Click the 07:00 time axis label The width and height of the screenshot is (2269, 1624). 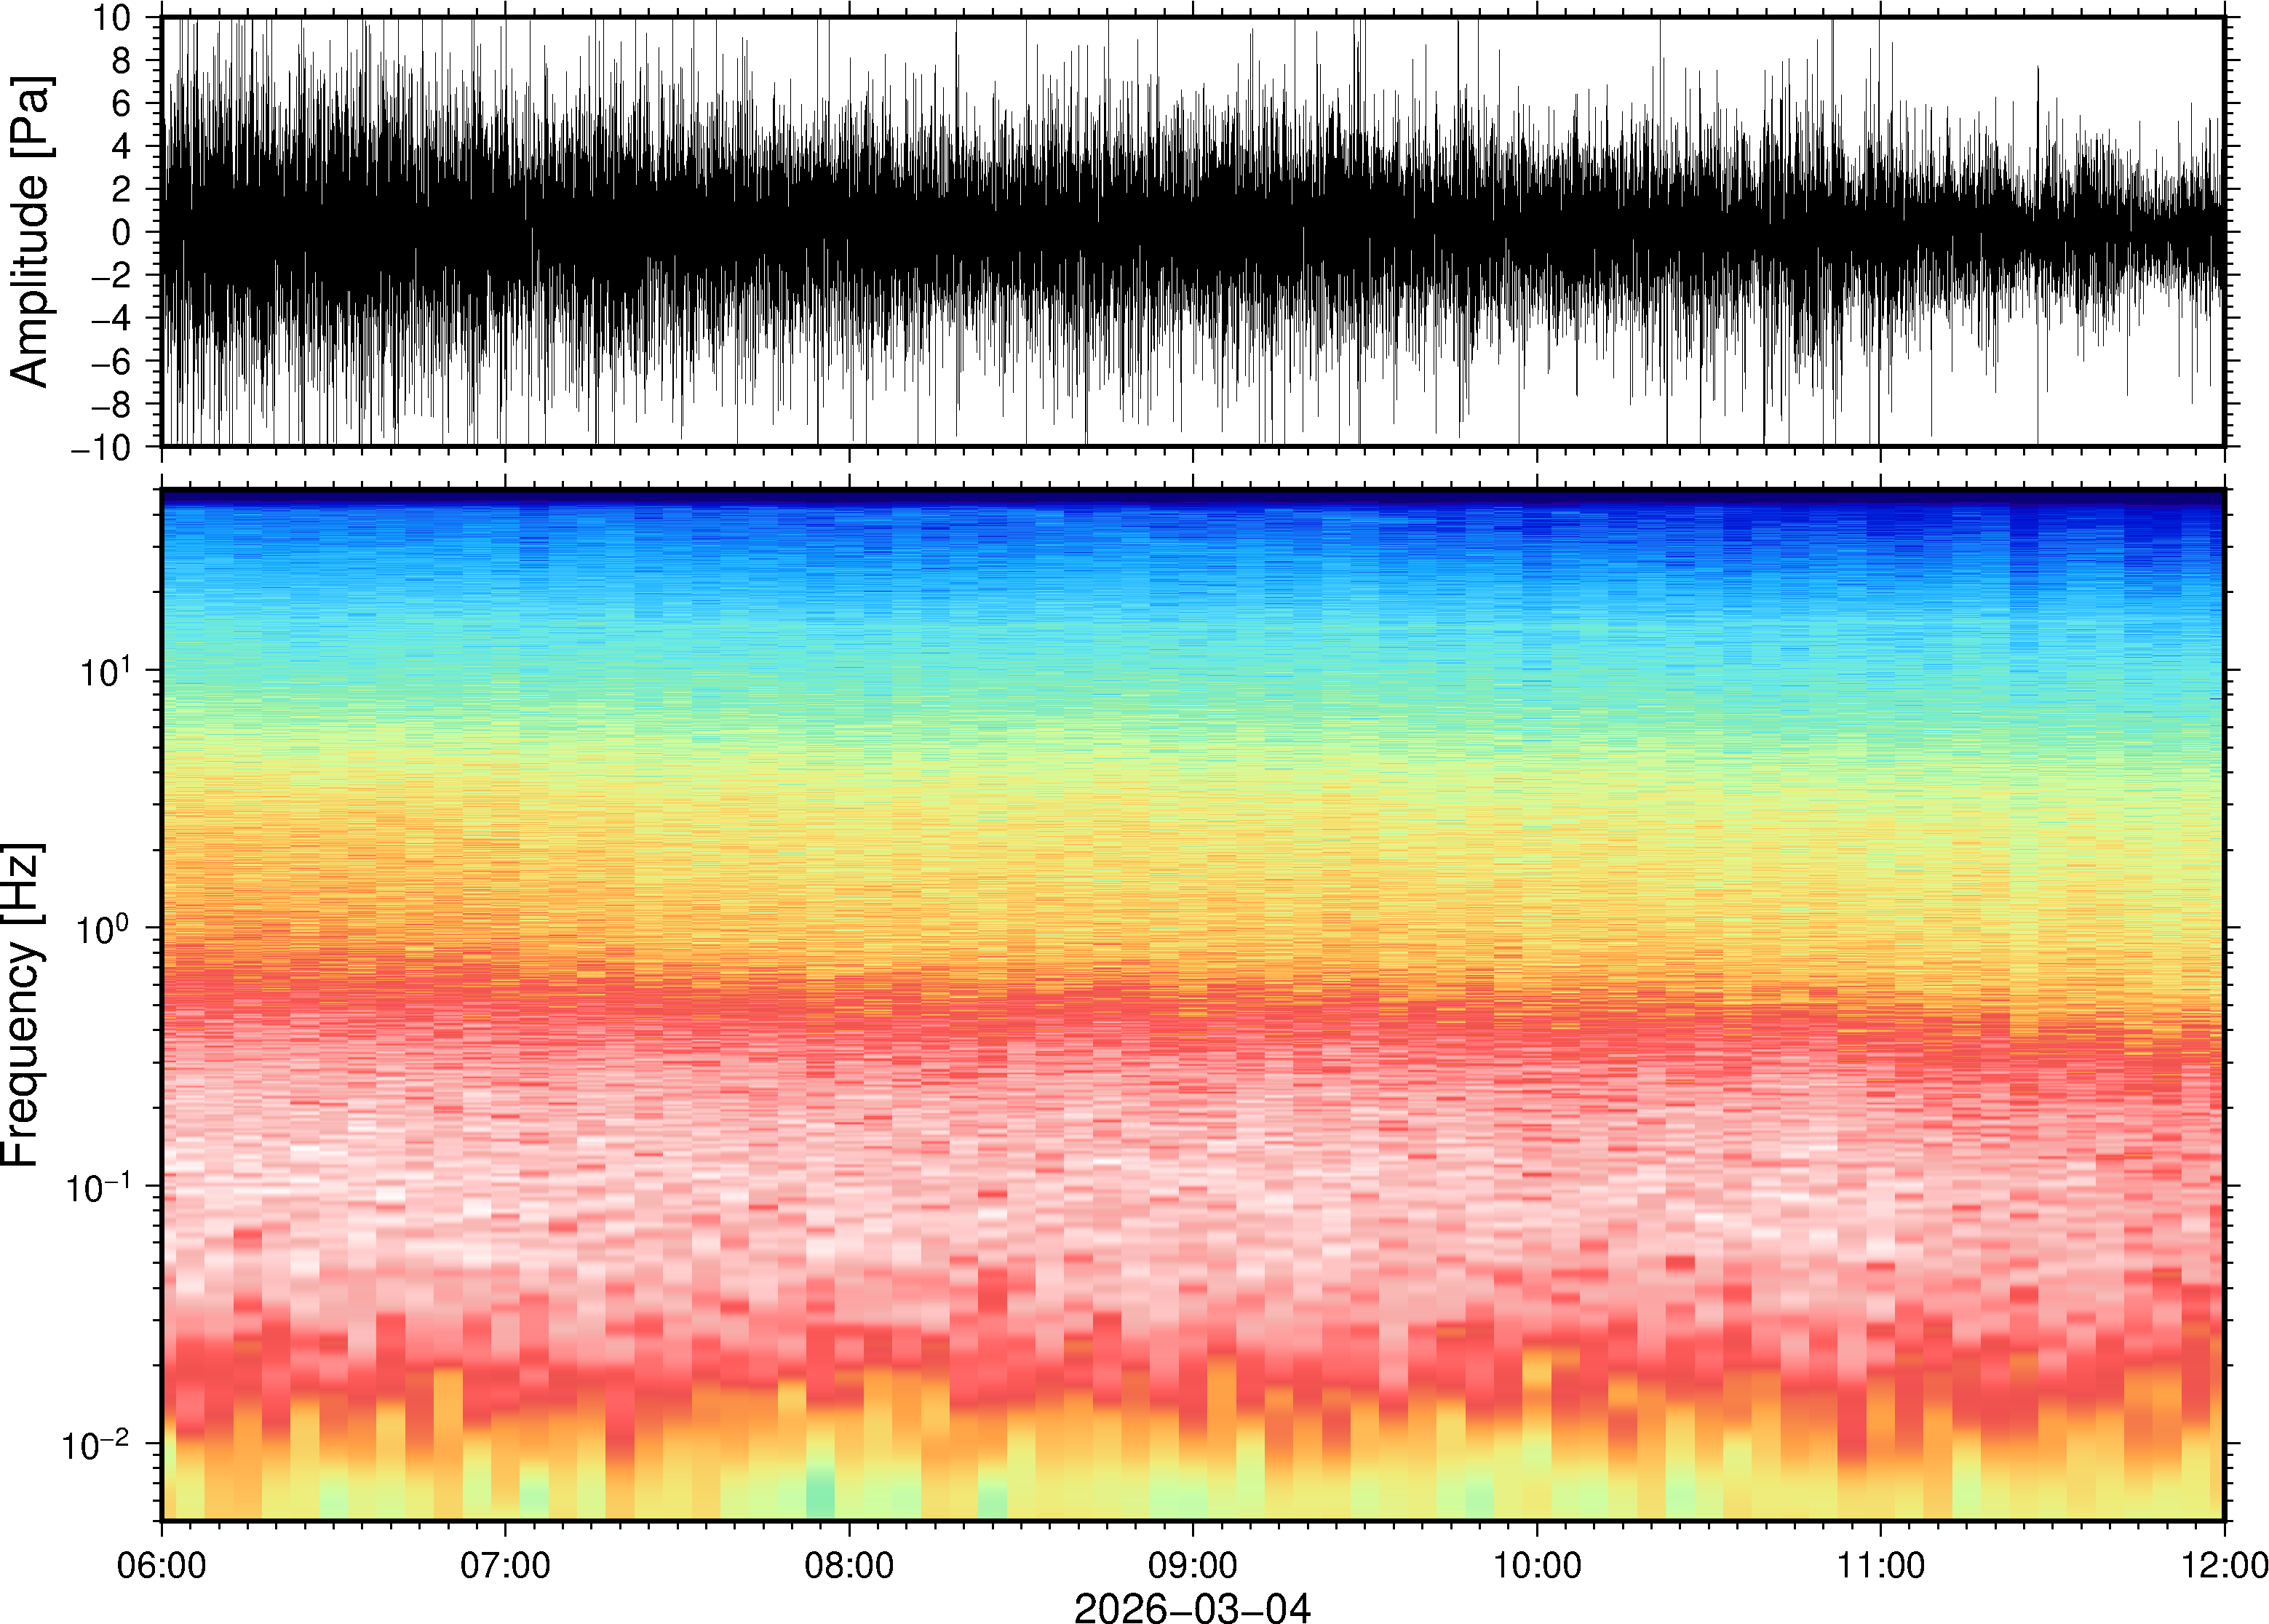coord(505,1564)
